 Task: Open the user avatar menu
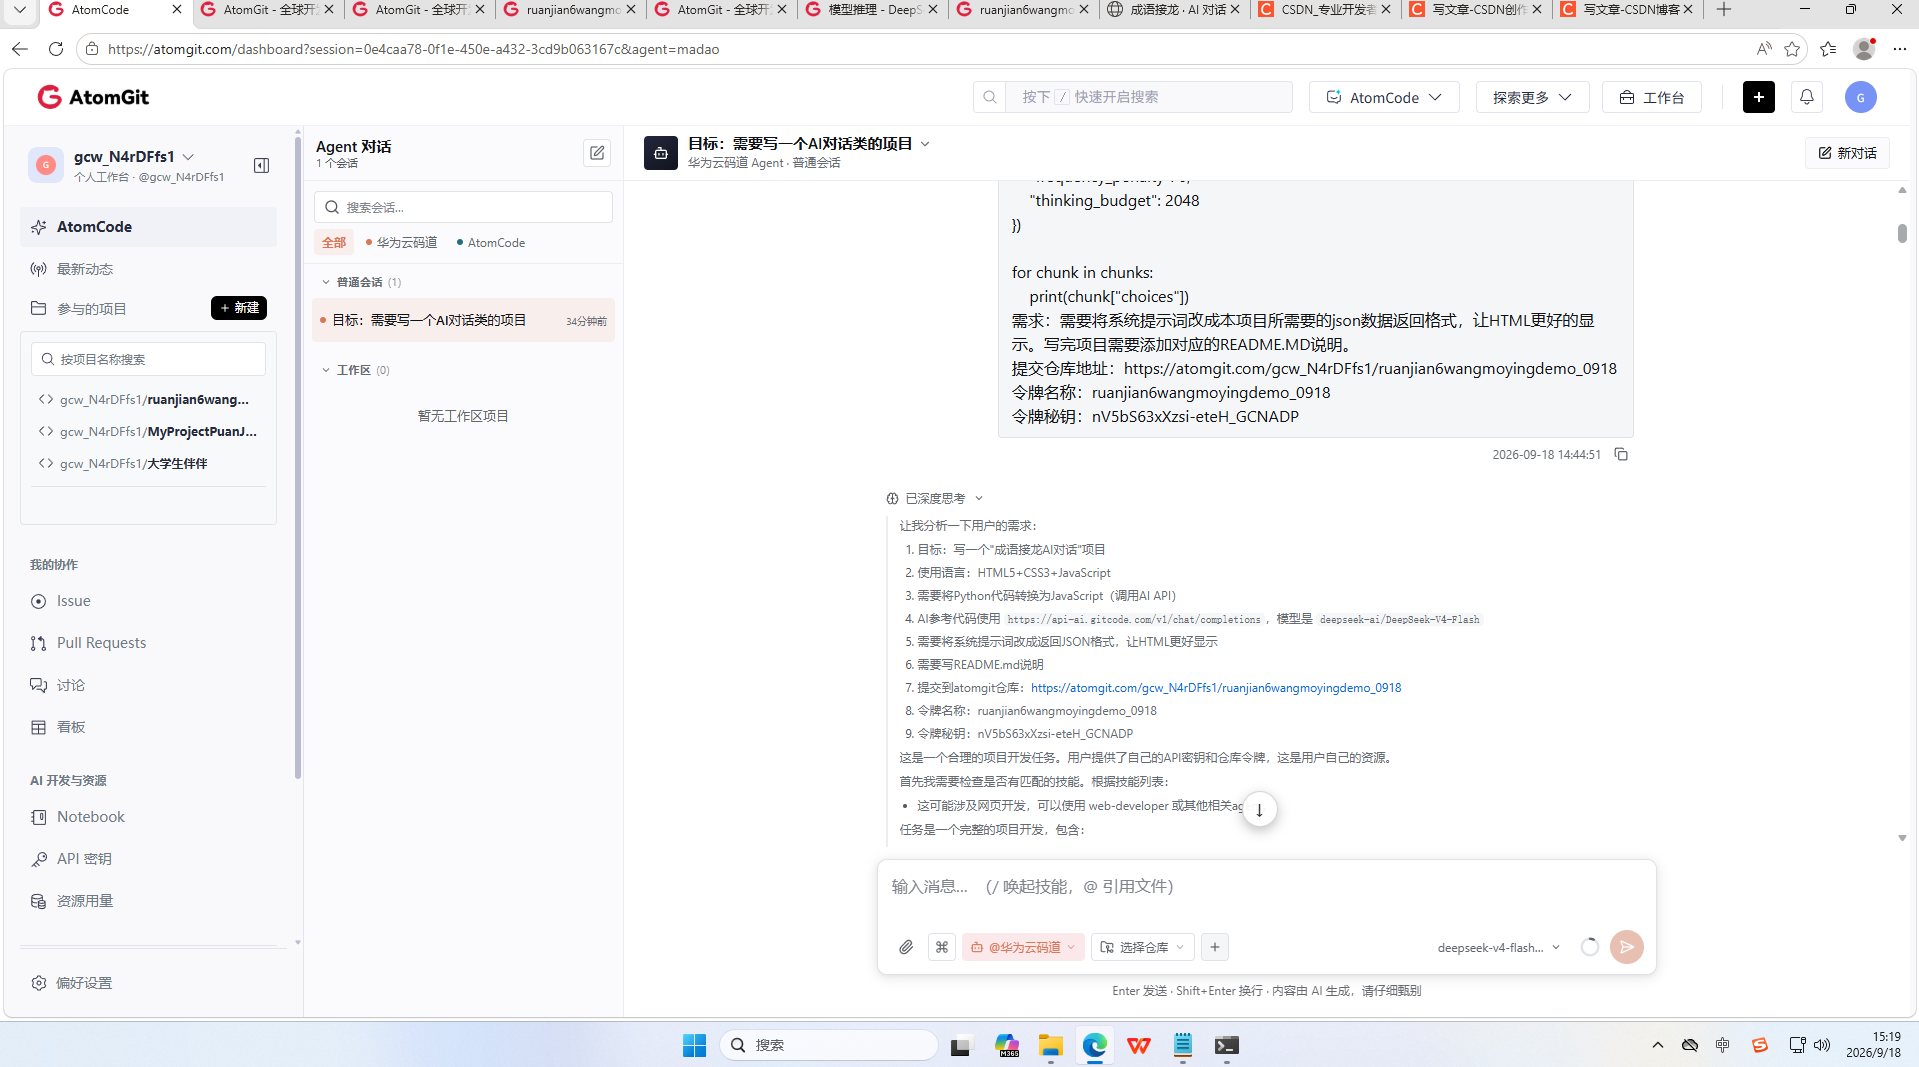point(1860,97)
